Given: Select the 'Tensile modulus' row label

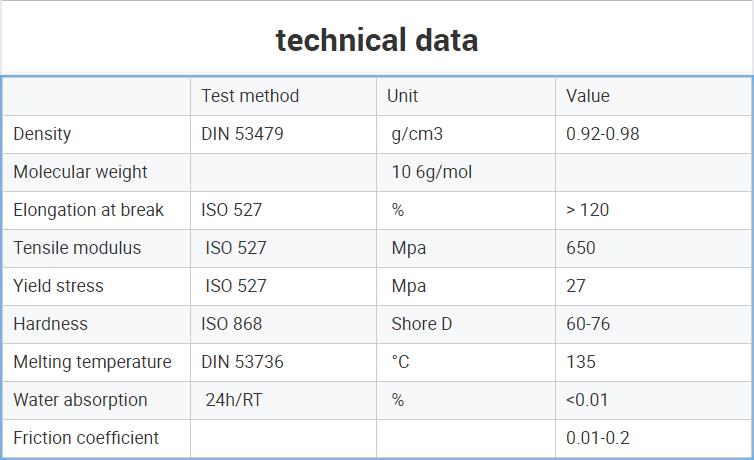Looking at the screenshot, I should (77, 248).
